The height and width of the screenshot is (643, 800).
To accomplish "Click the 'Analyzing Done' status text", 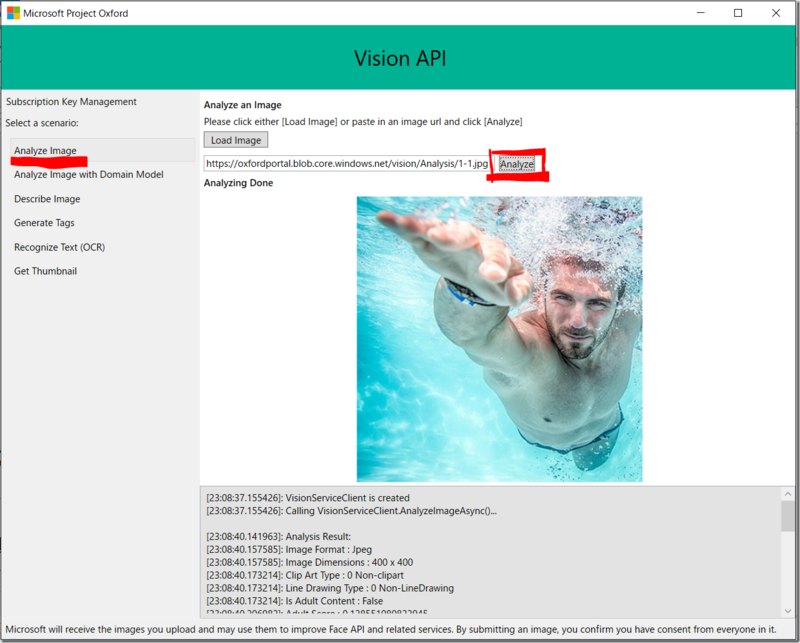I will (238, 183).
